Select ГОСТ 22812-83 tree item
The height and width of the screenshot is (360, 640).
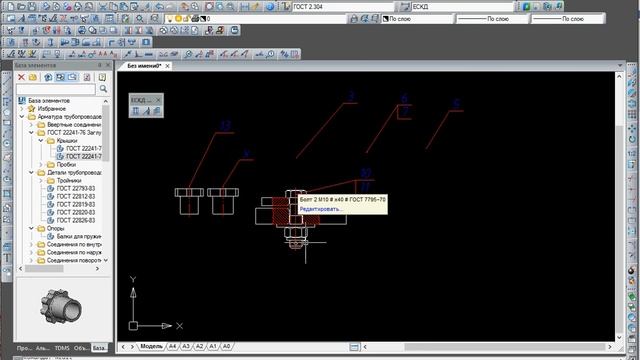coord(76,196)
